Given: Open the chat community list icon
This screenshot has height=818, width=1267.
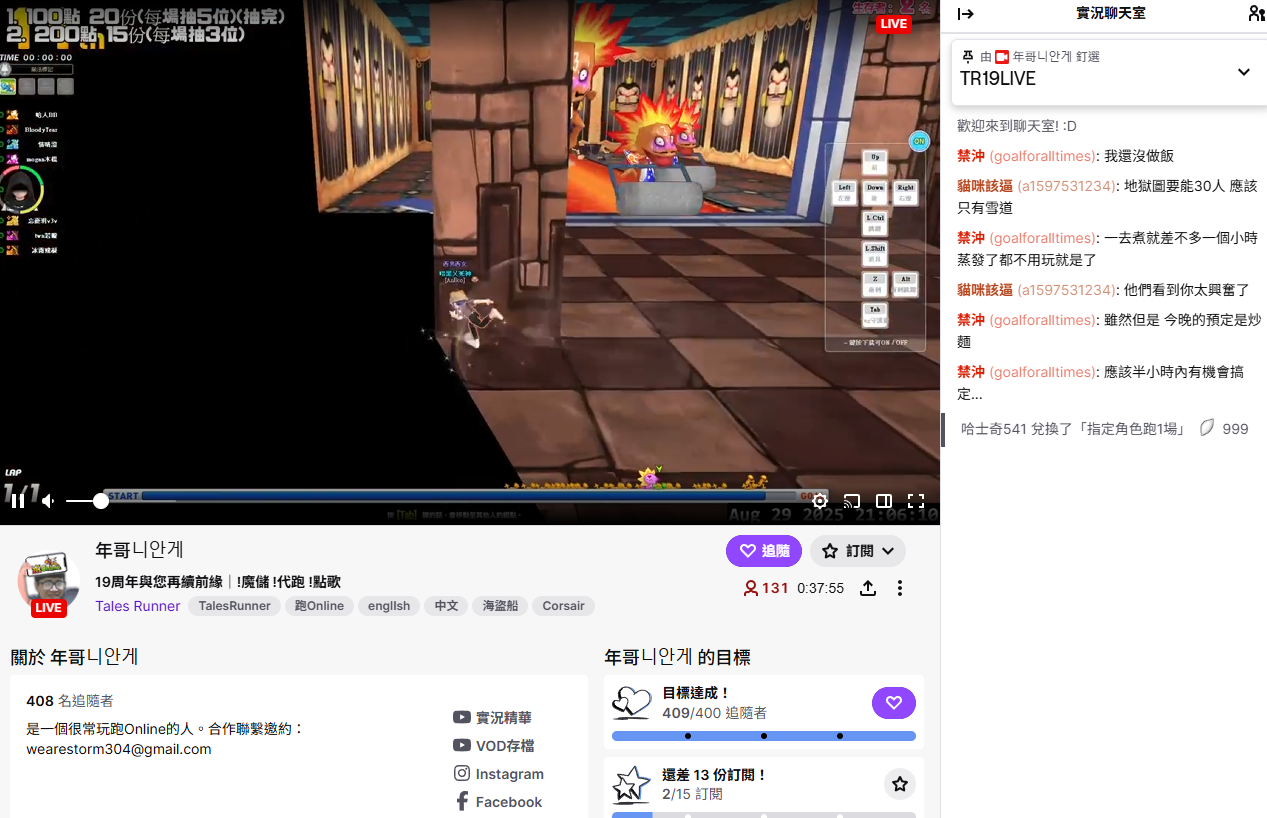Looking at the screenshot, I should (1256, 14).
